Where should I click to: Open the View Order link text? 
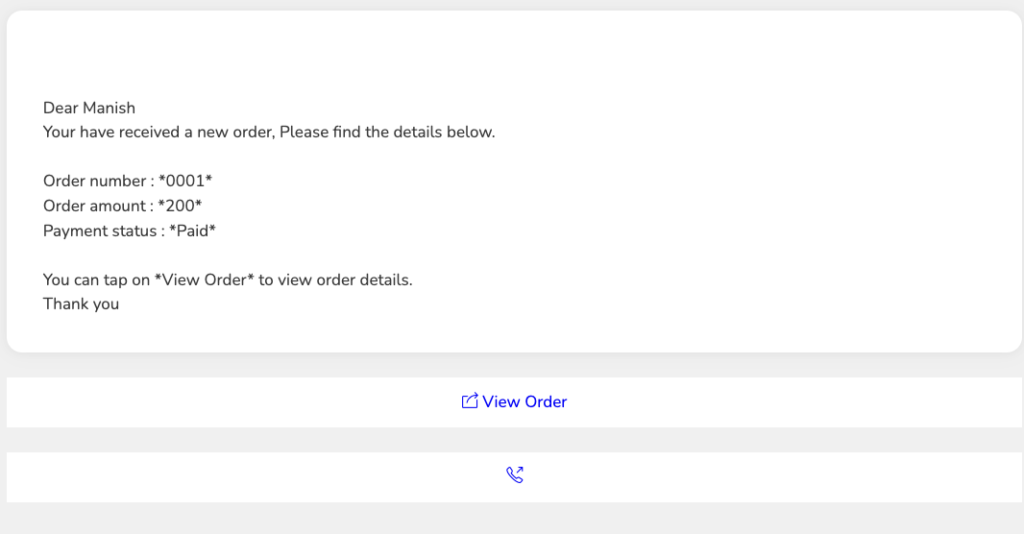pos(524,401)
